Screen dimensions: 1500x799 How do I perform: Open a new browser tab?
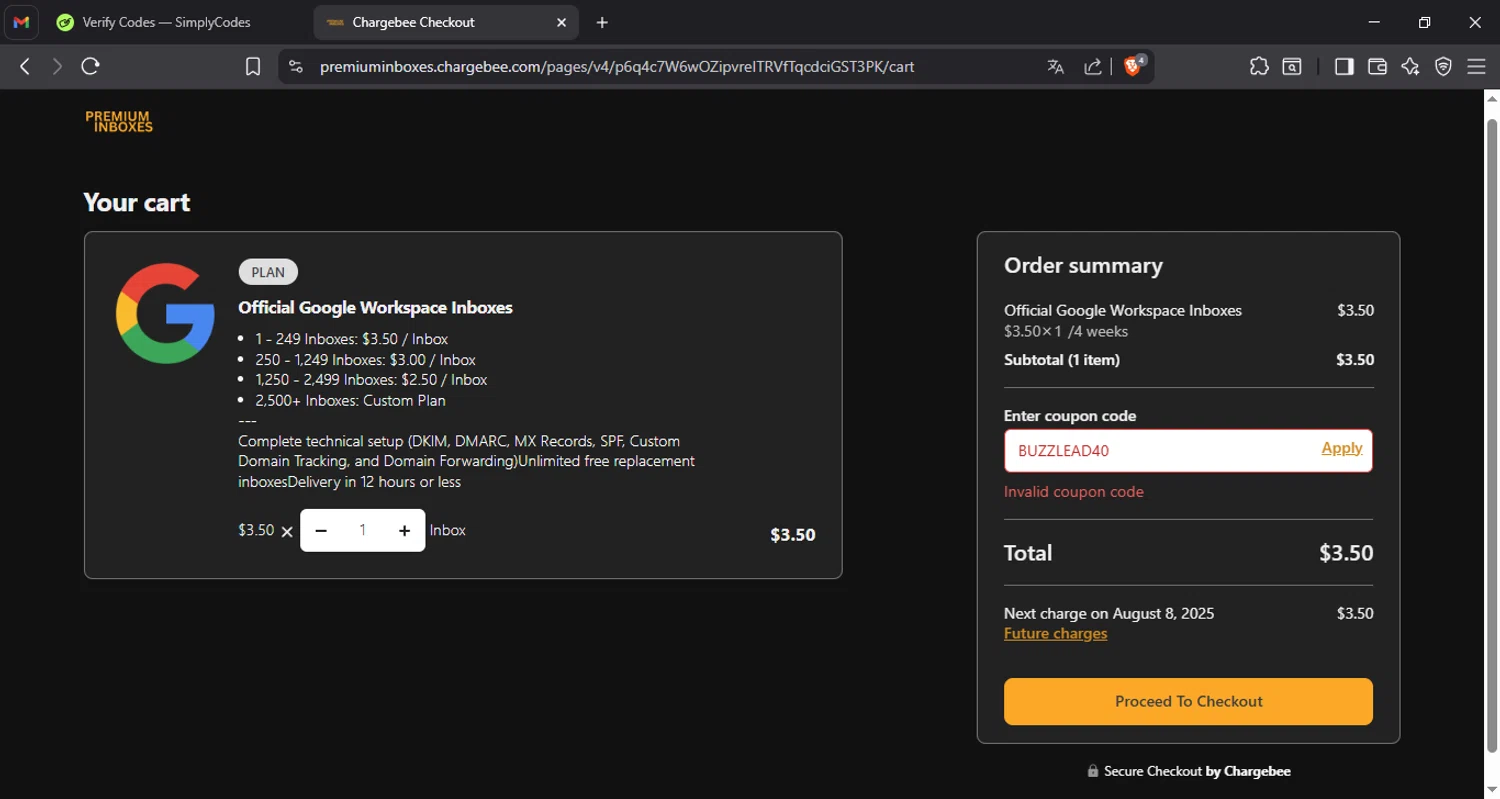coord(602,22)
